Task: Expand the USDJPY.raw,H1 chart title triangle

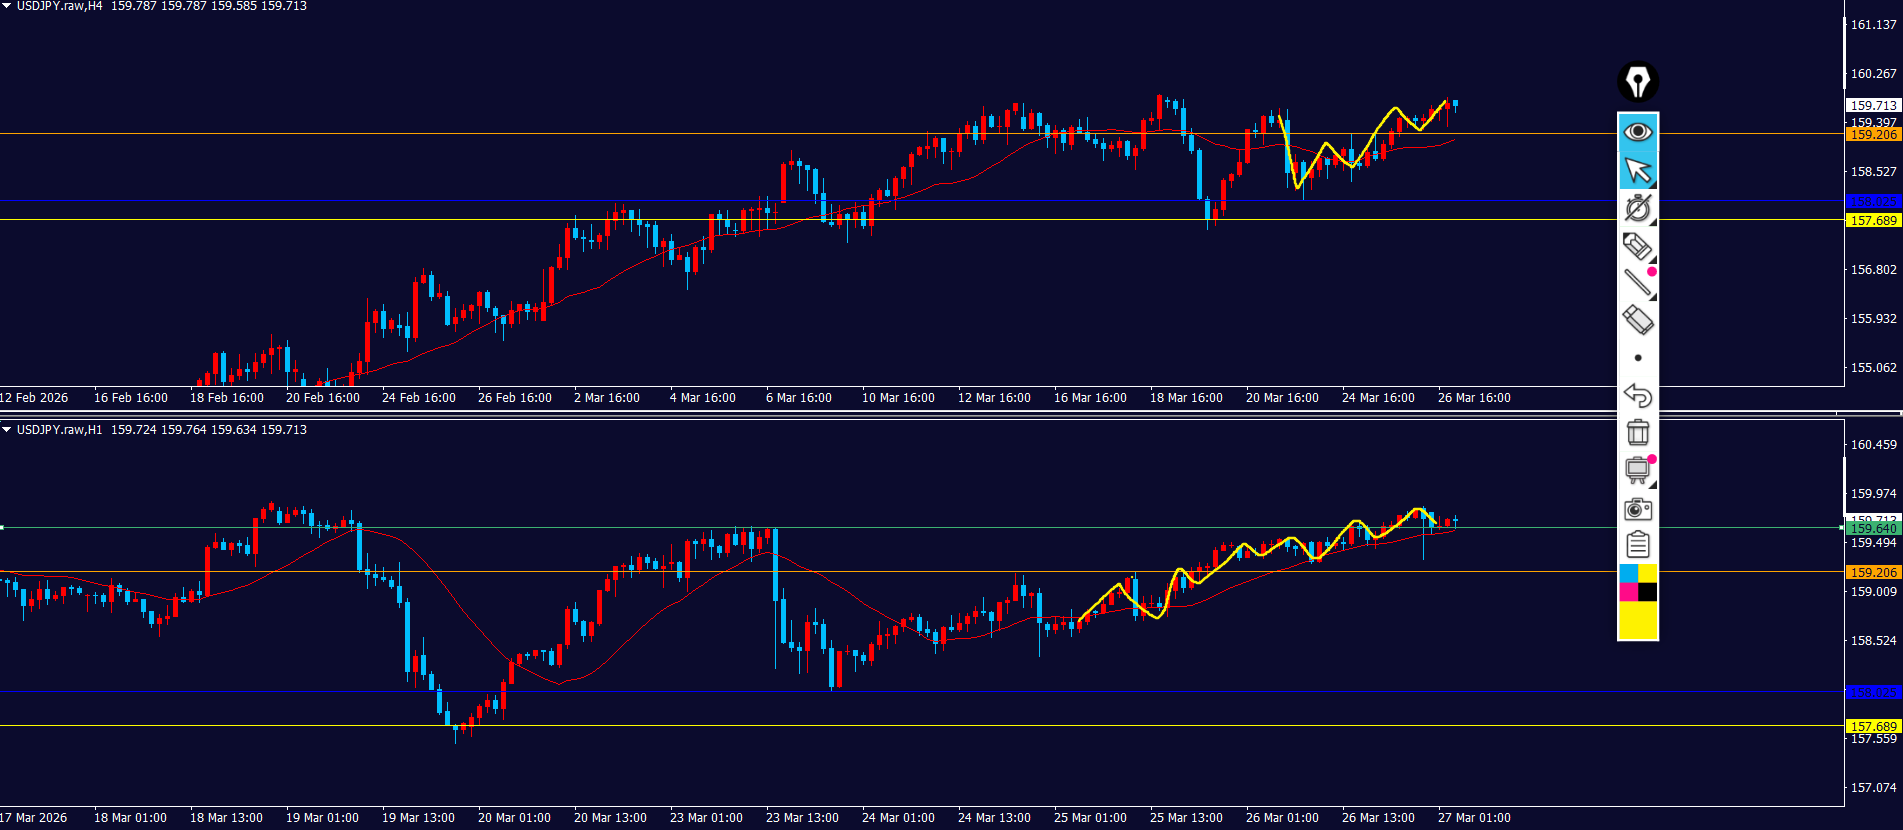Action: [x=7, y=430]
